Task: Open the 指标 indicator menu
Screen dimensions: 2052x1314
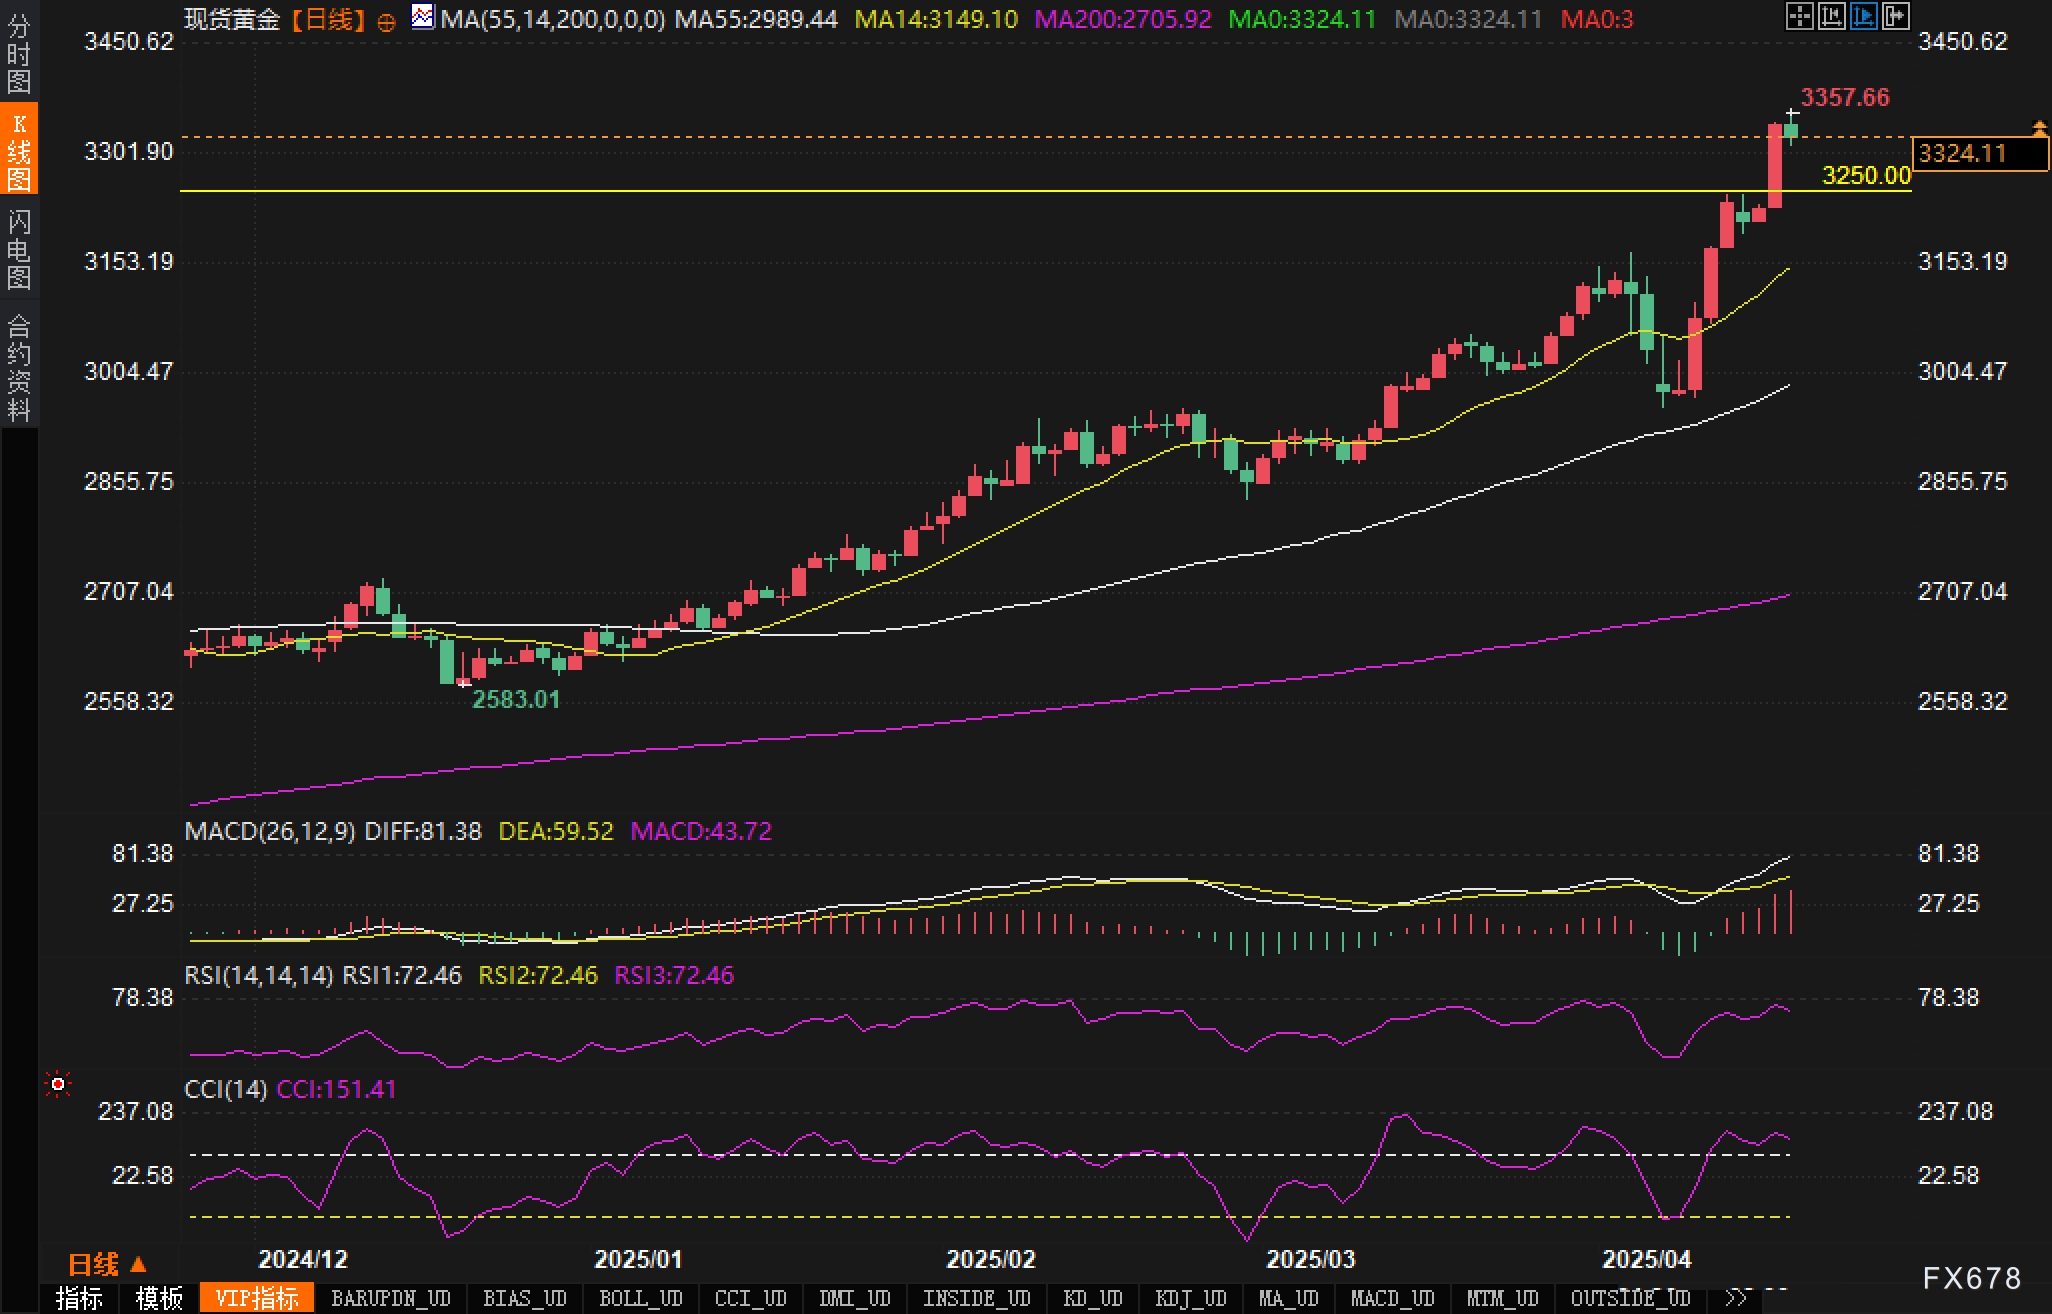Action: point(80,1298)
